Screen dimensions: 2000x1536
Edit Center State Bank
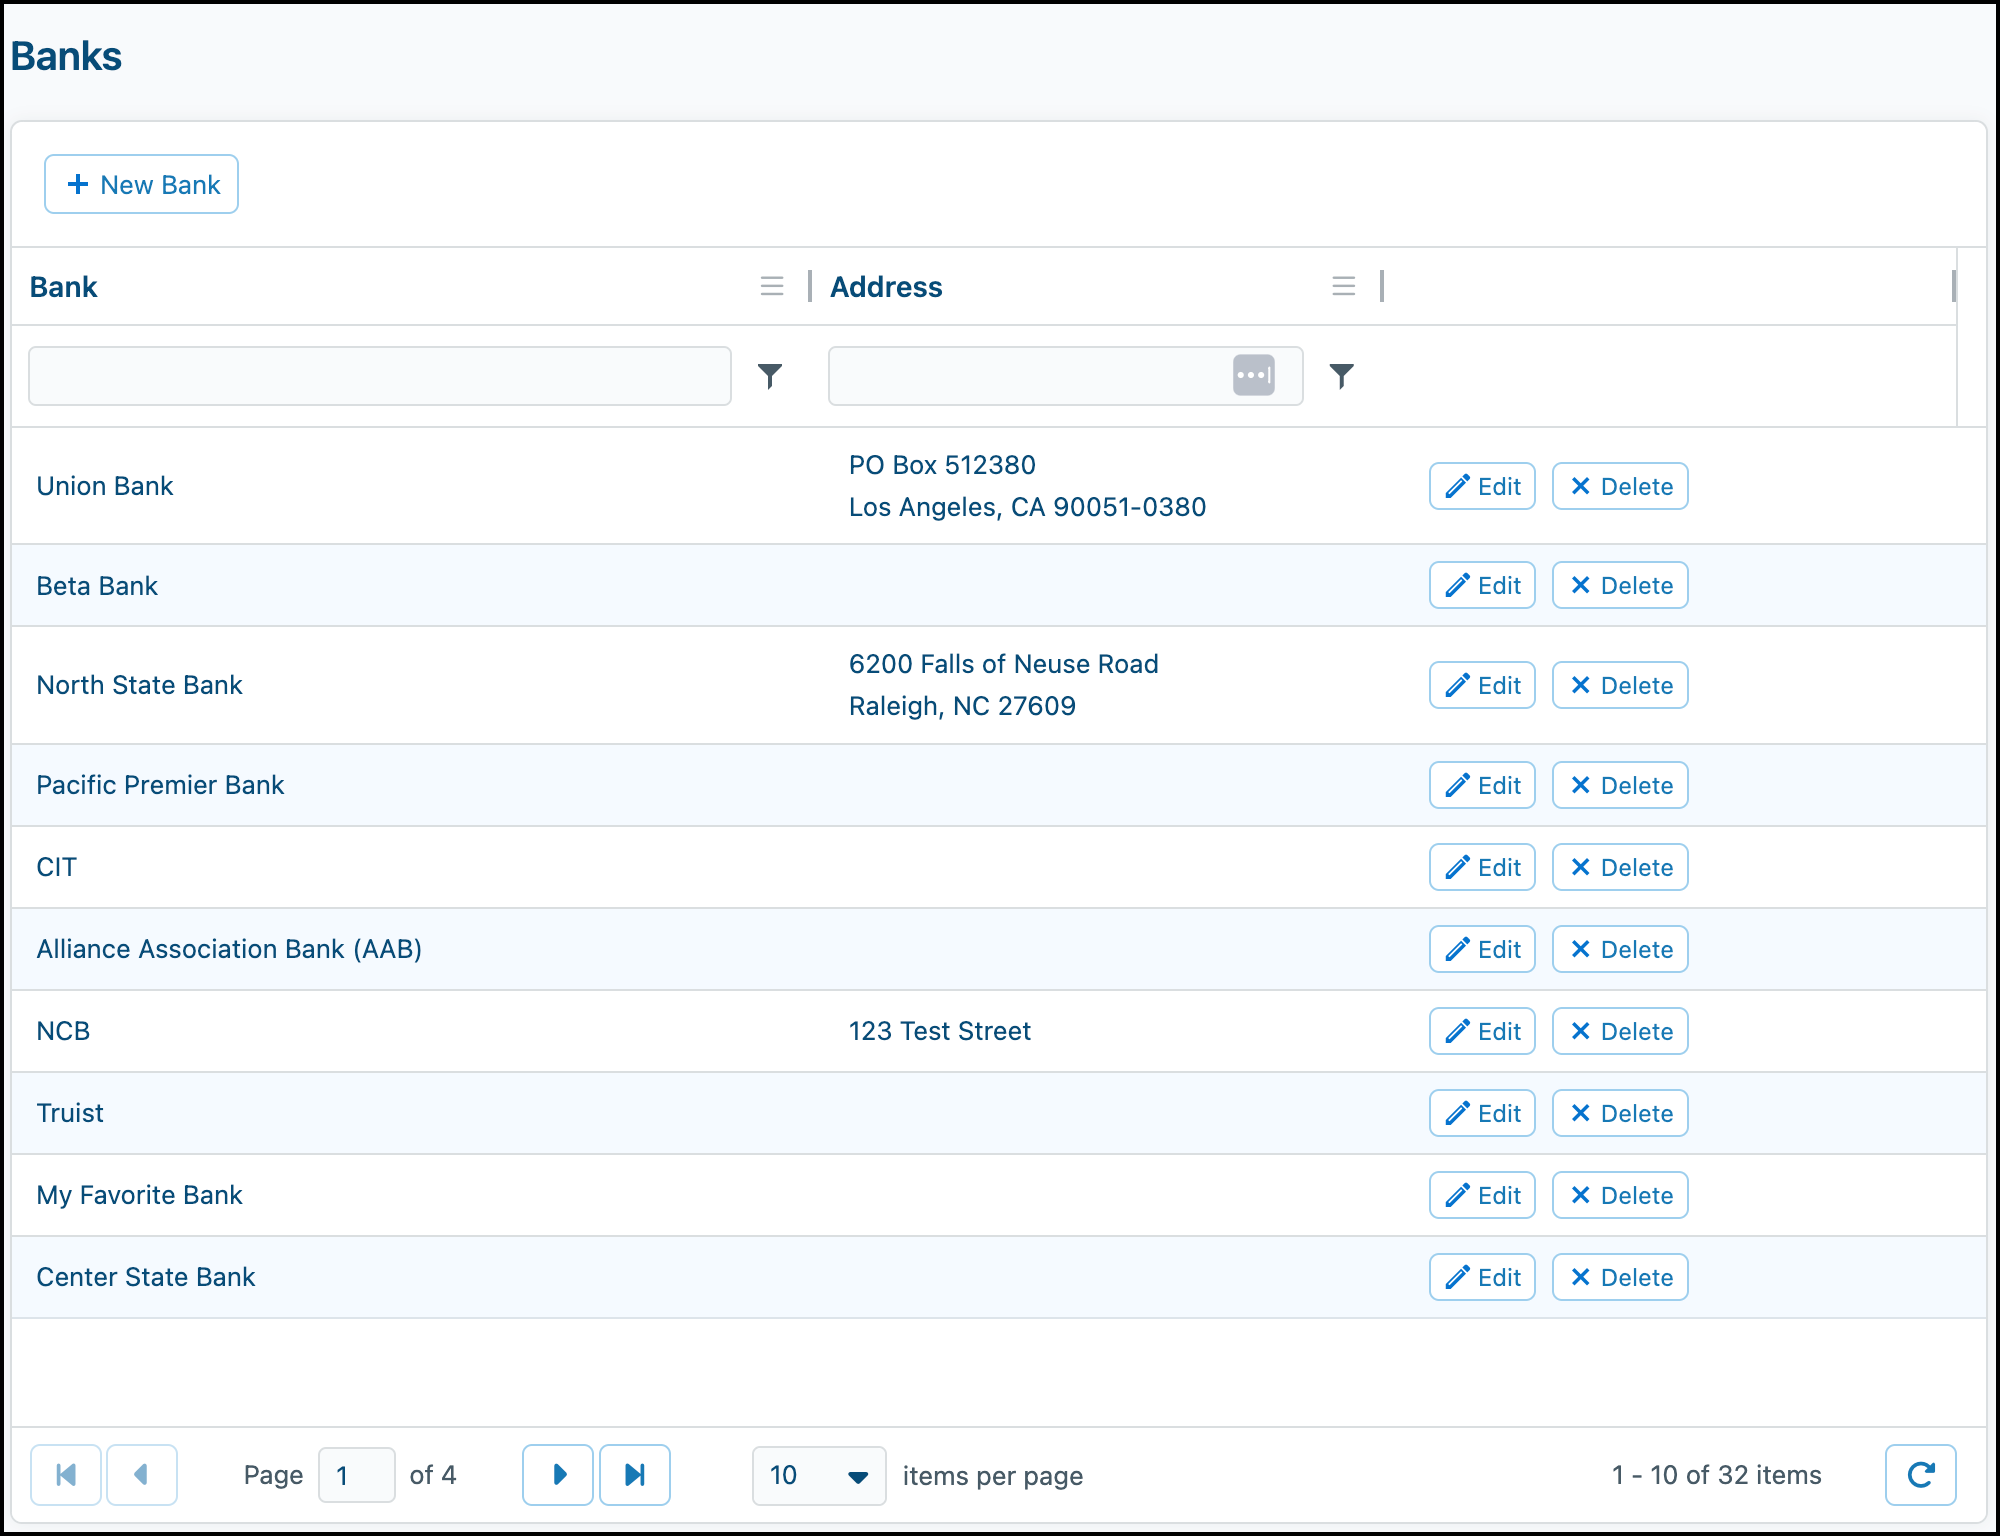click(x=1482, y=1277)
